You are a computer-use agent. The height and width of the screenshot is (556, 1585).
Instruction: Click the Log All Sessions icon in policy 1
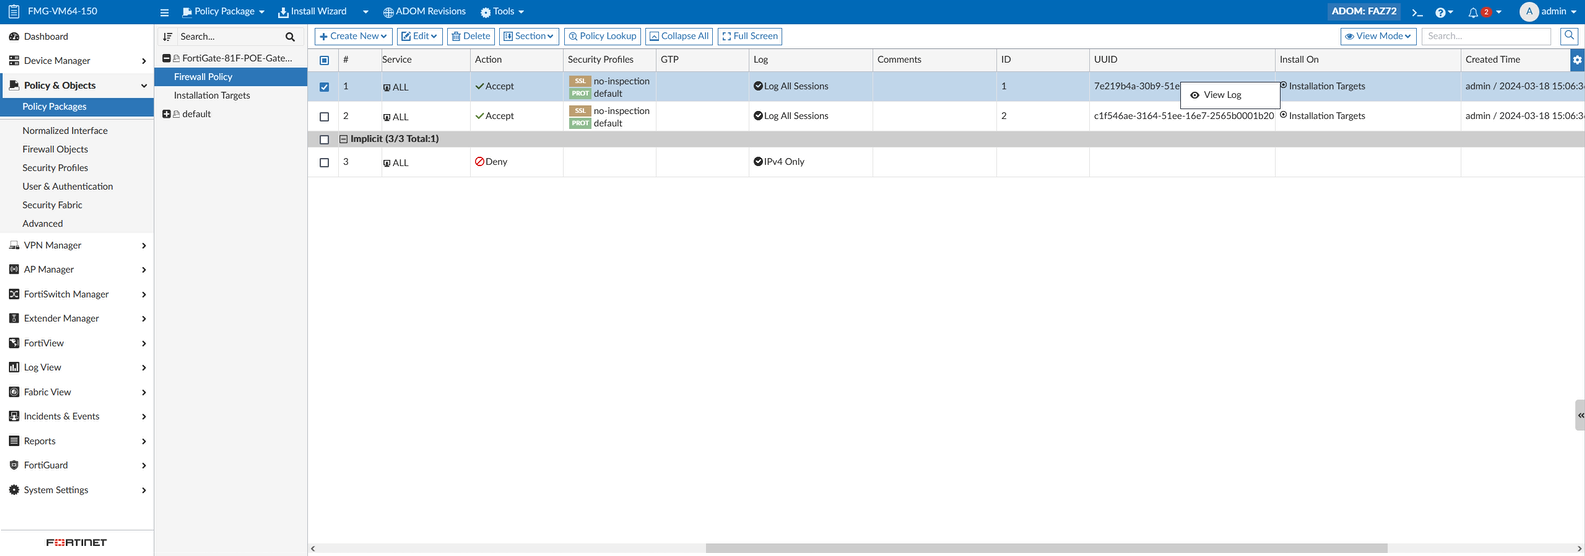pyautogui.click(x=759, y=86)
